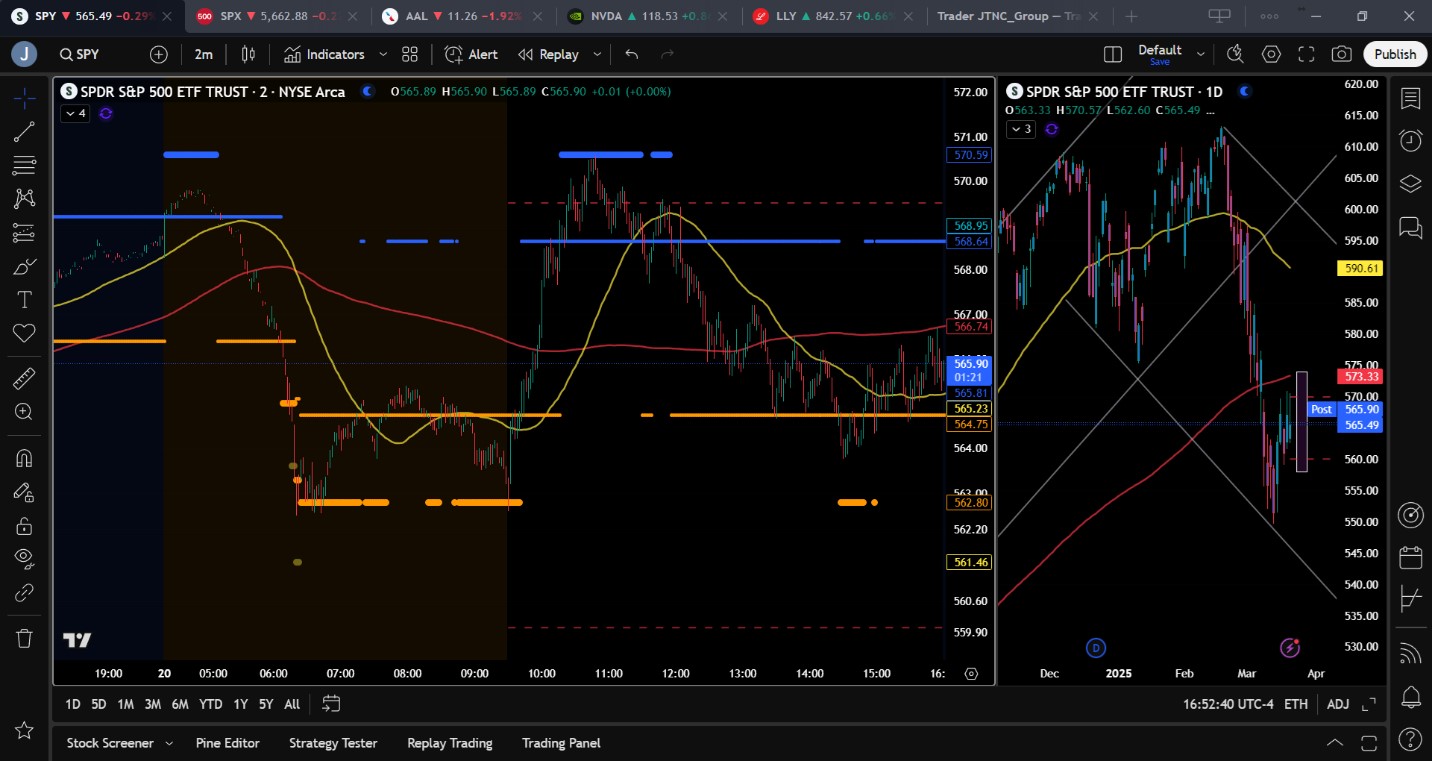The width and height of the screenshot is (1432, 761).
Task: Activate the zoom-in magnifier tool
Action: tap(25, 411)
